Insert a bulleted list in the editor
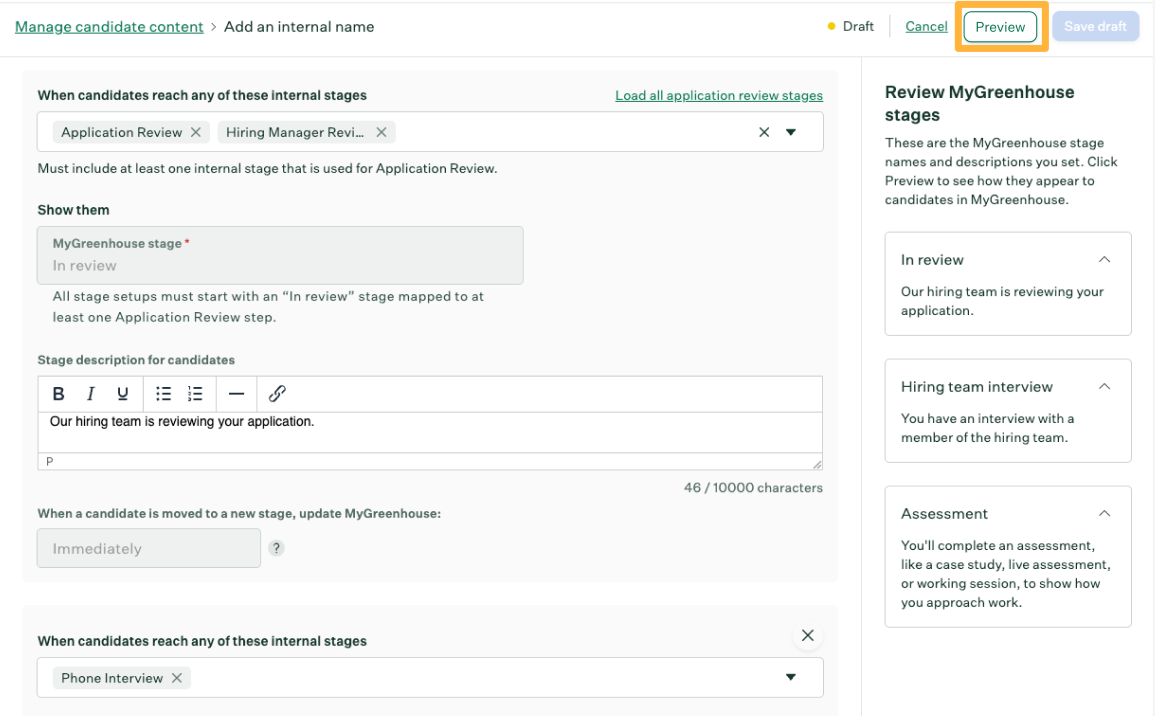Viewport: 1155px width, 716px height. [x=163, y=394]
